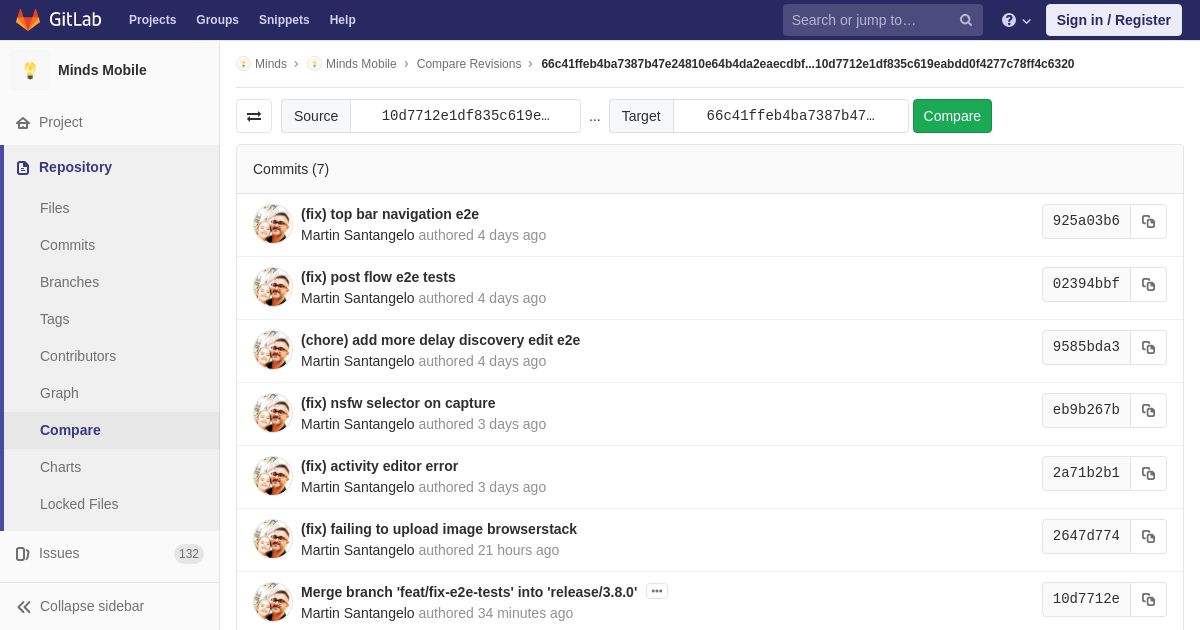Open Issues in the sidebar
The image size is (1200, 630).
click(x=59, y=553)
